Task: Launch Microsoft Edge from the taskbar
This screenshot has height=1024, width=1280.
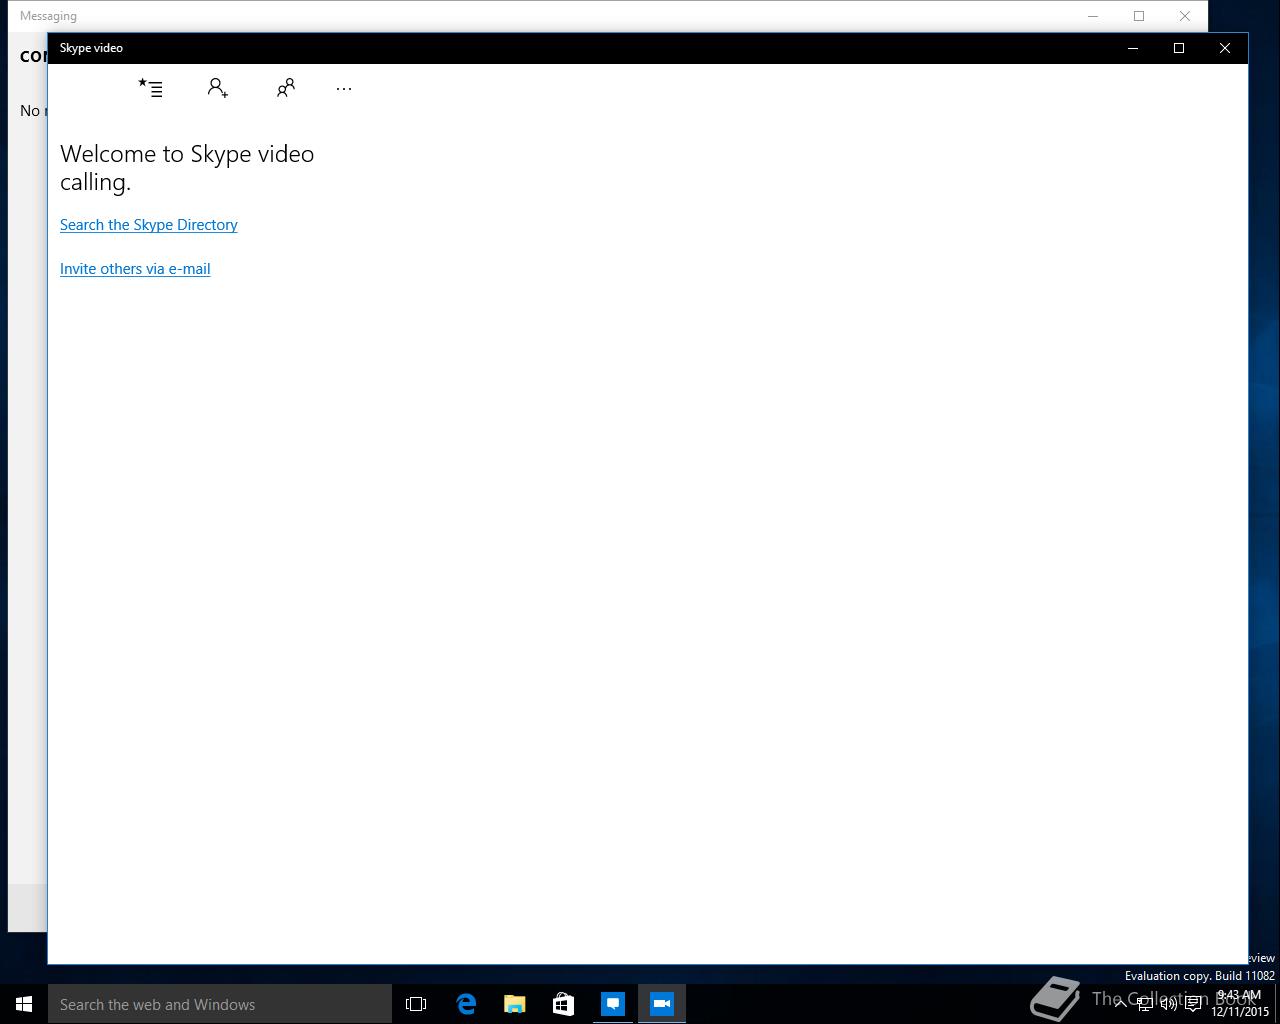Action: (x=466, y=1004)
